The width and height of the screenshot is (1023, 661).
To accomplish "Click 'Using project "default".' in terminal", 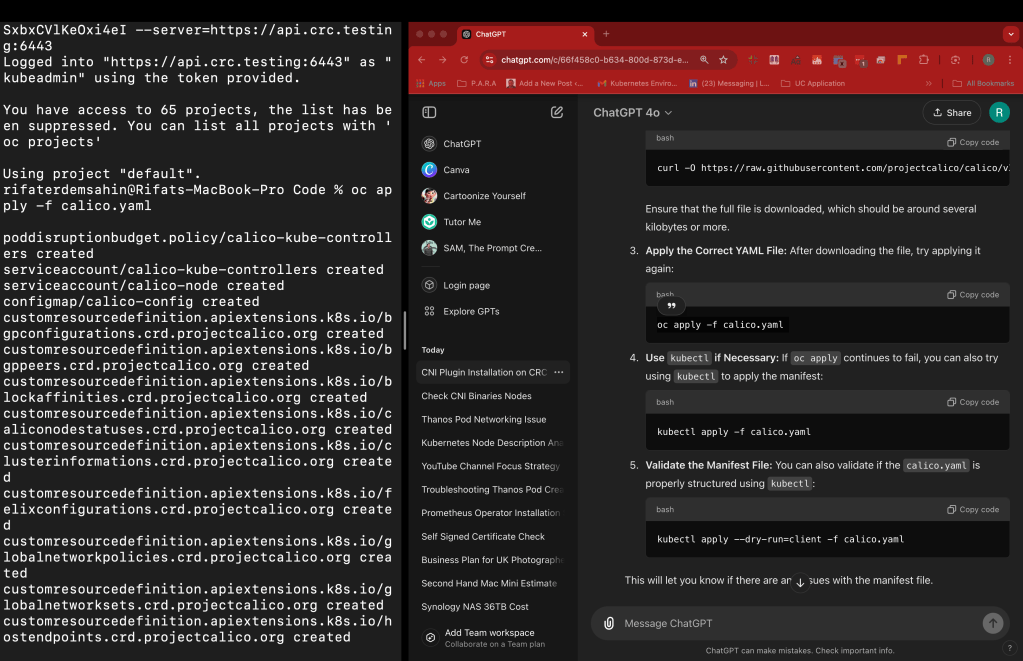I will (102, 174).
